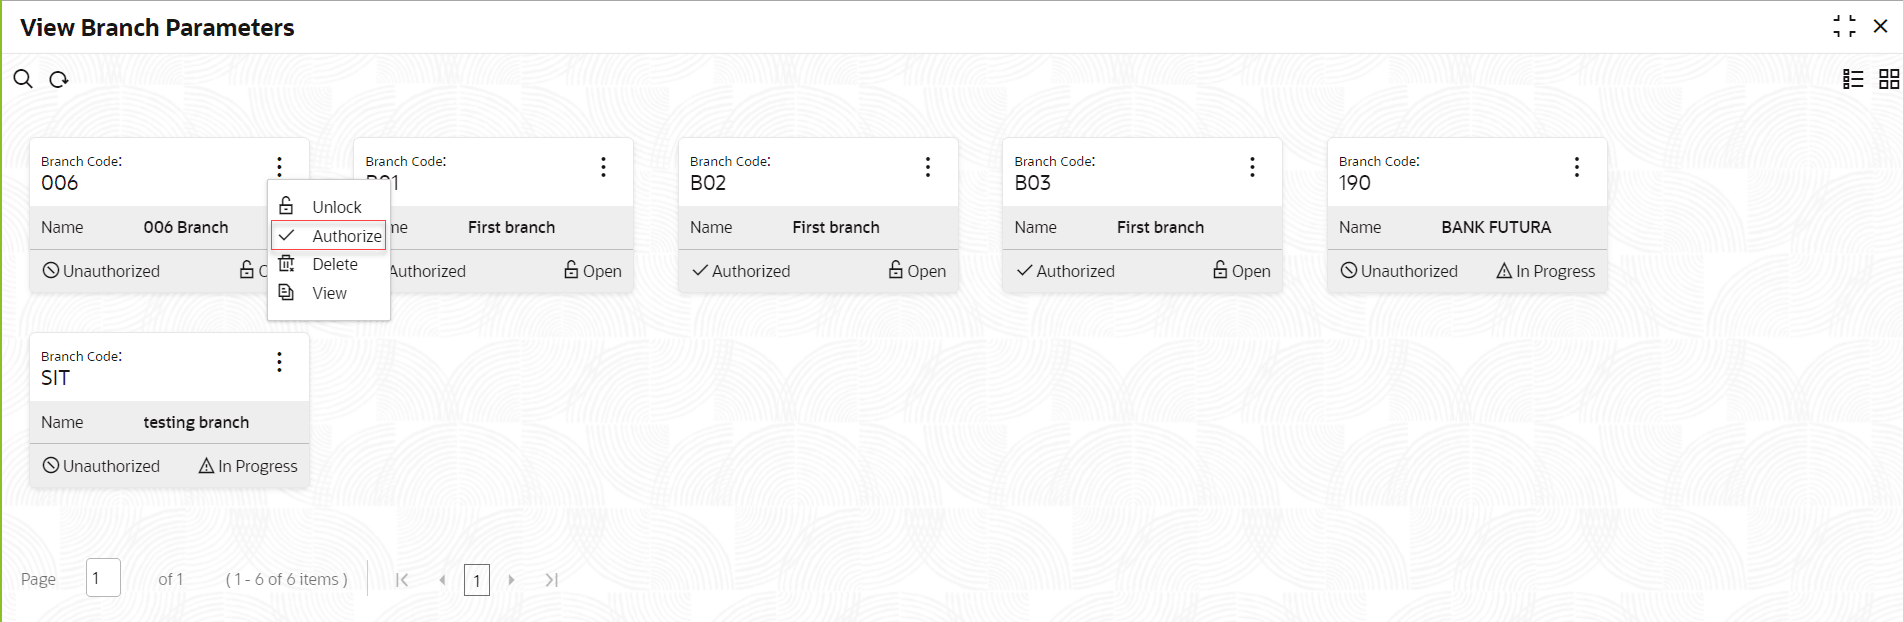Select Unlock from the context menu

tap(336, 207)
